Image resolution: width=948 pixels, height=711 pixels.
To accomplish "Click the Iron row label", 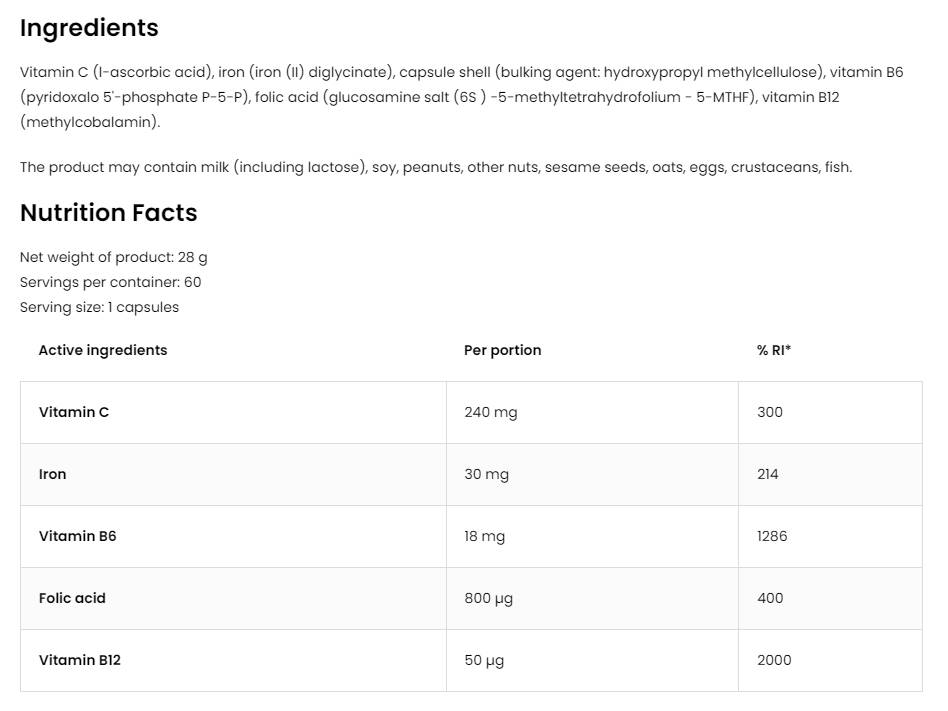I will [52, 474].
